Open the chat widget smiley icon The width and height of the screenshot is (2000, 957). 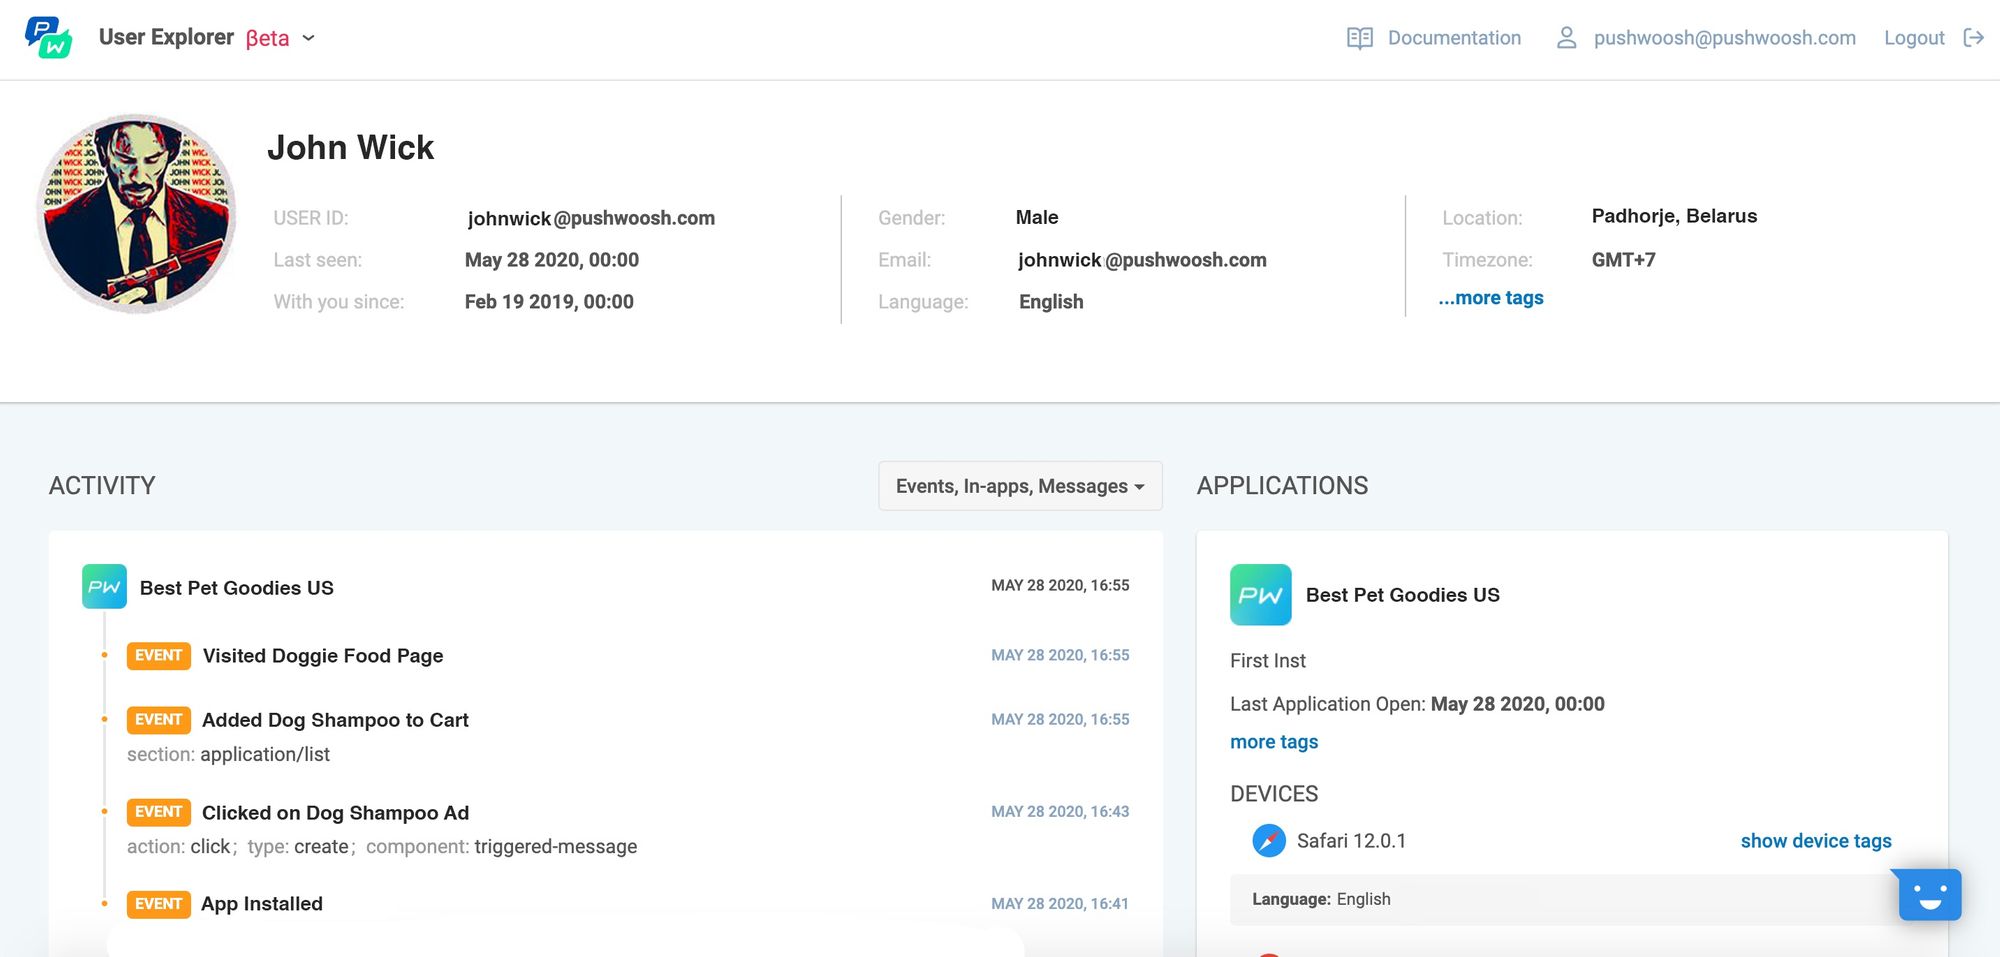click(1930, 895)
